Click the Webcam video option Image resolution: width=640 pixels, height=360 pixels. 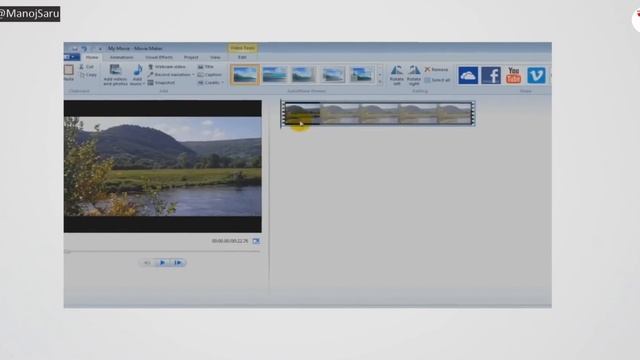click(x=167, y=67)
